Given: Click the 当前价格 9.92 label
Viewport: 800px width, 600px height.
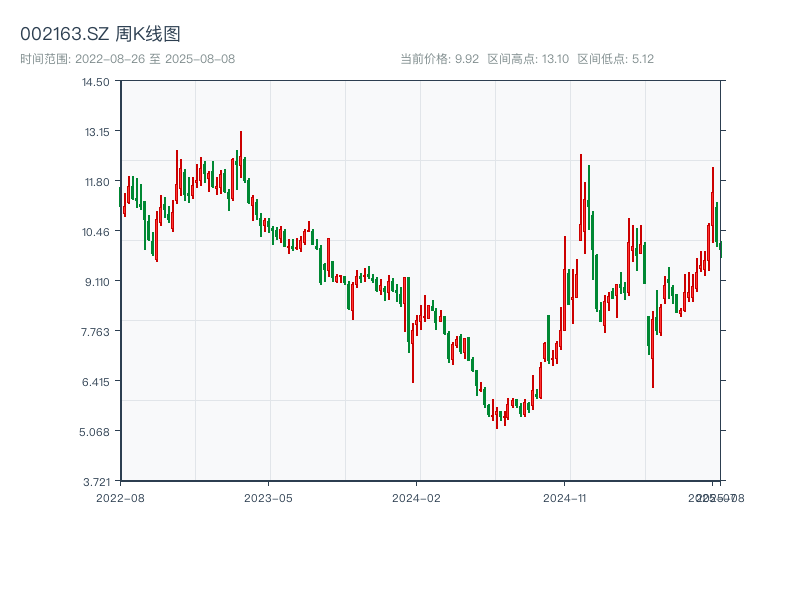Looking at the screenshot, I should (x=440, y=59).
